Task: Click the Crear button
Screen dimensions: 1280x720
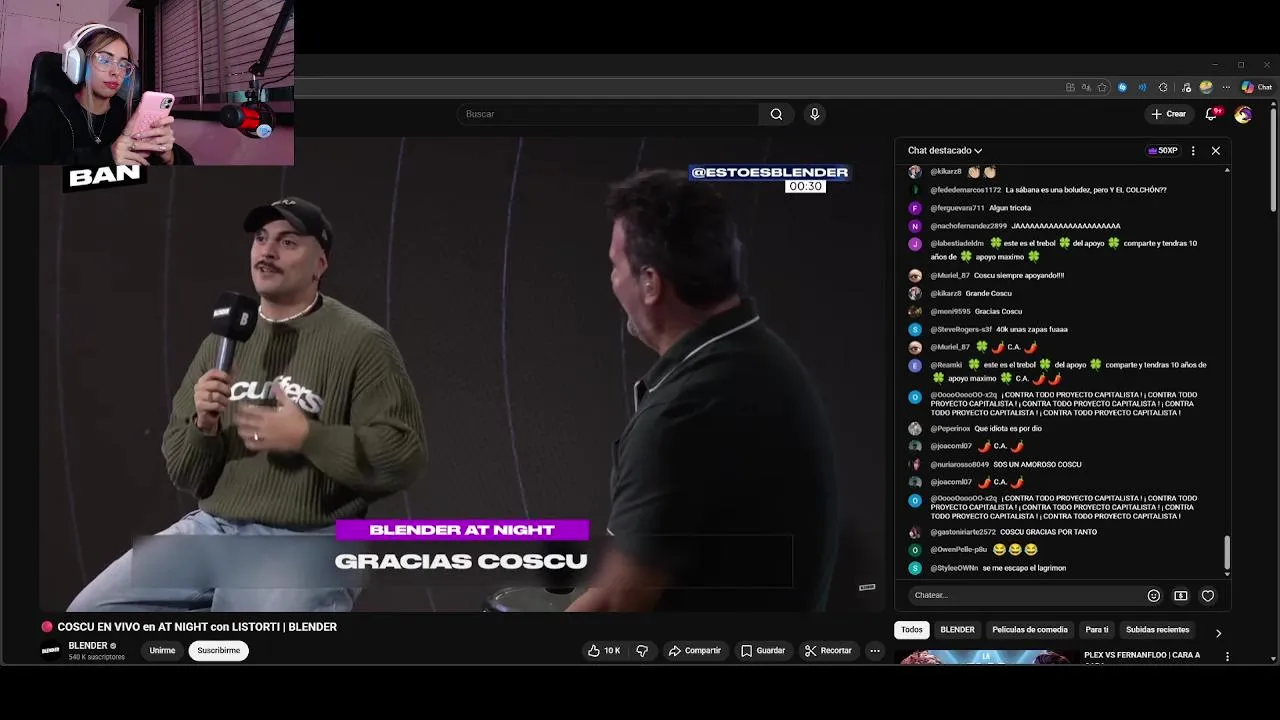Action: (x=1168, y=114)
